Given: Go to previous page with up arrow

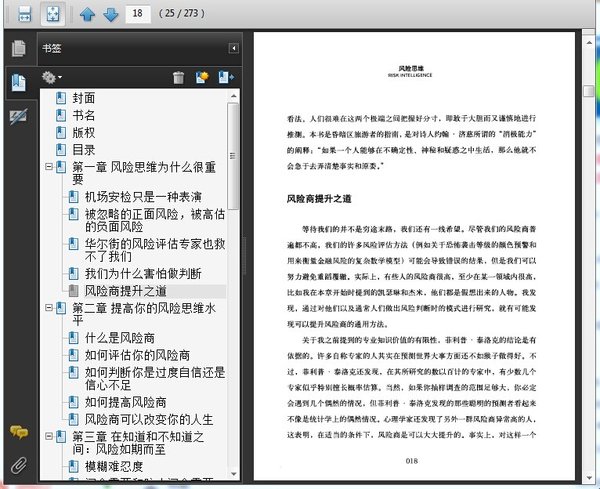Looking at the screenshot, I should pos(87,14).
